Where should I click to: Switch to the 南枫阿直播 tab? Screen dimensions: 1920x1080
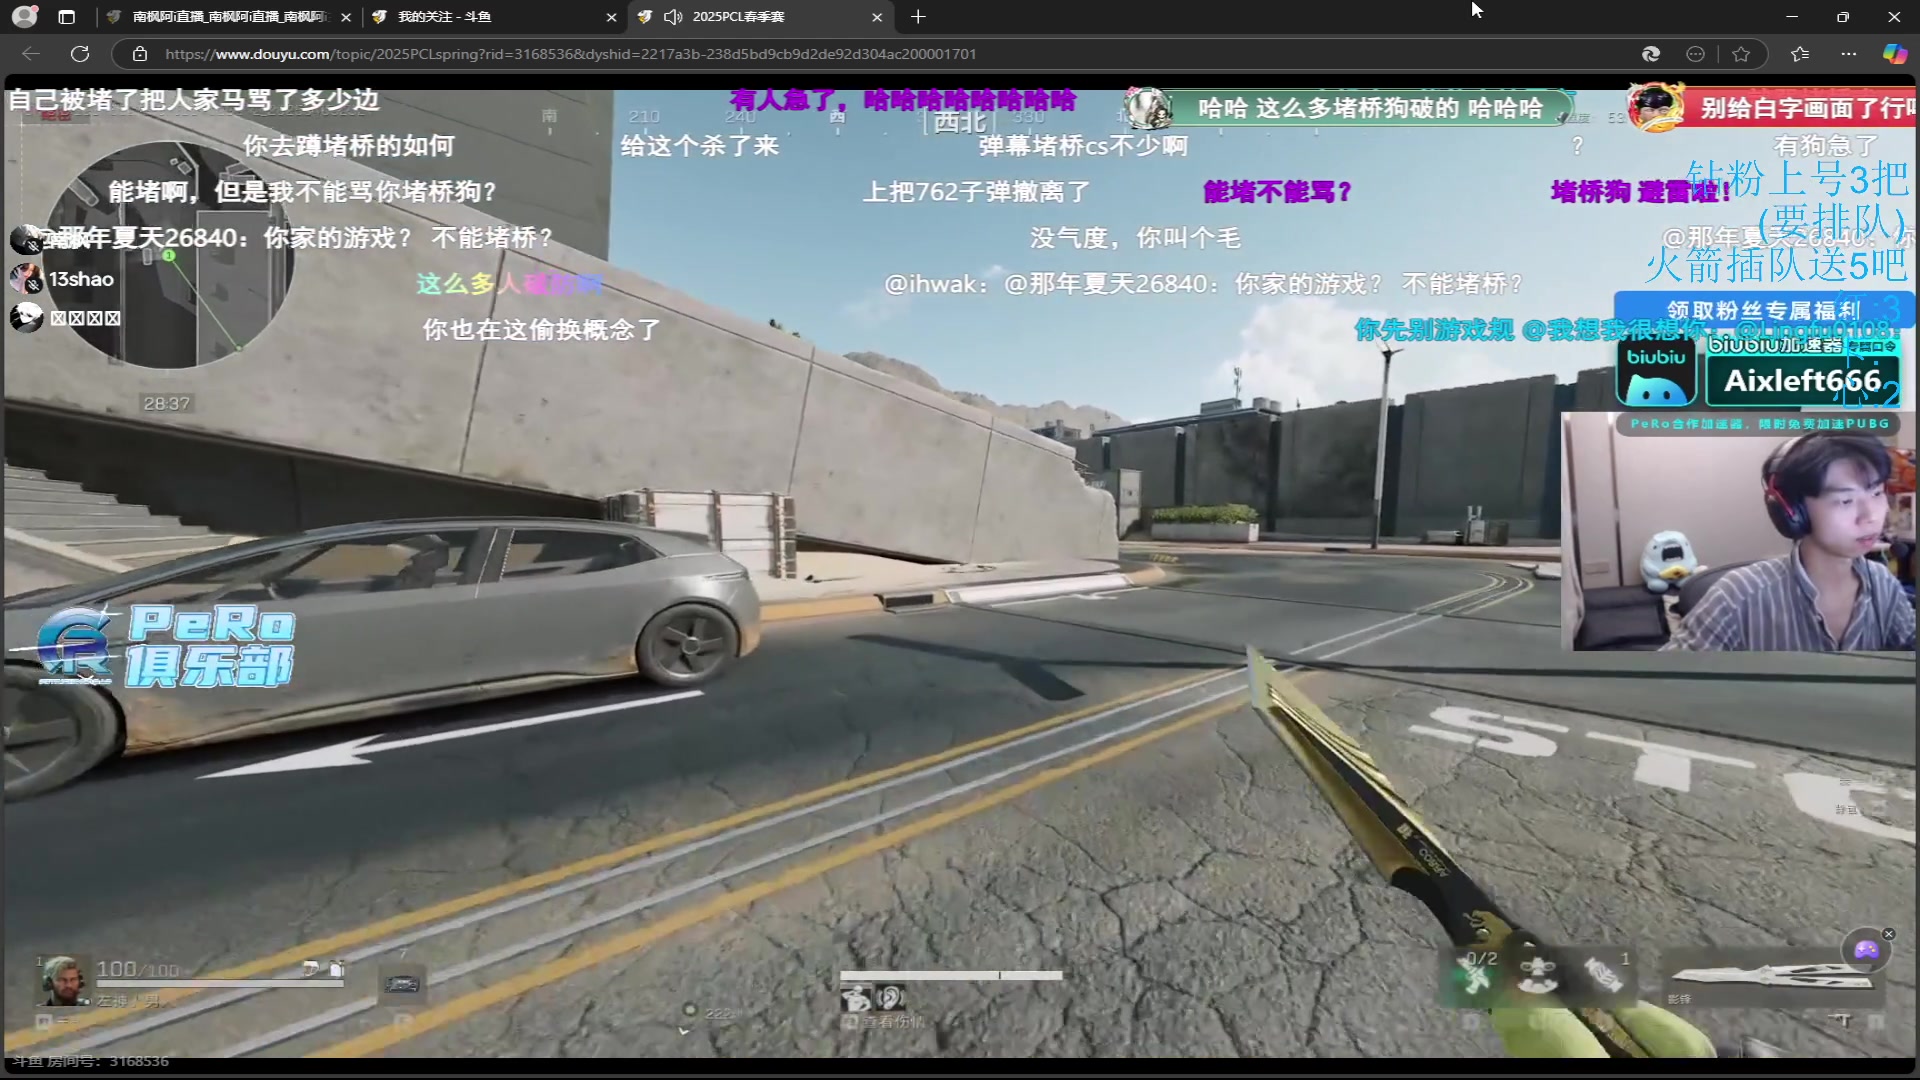229,17
